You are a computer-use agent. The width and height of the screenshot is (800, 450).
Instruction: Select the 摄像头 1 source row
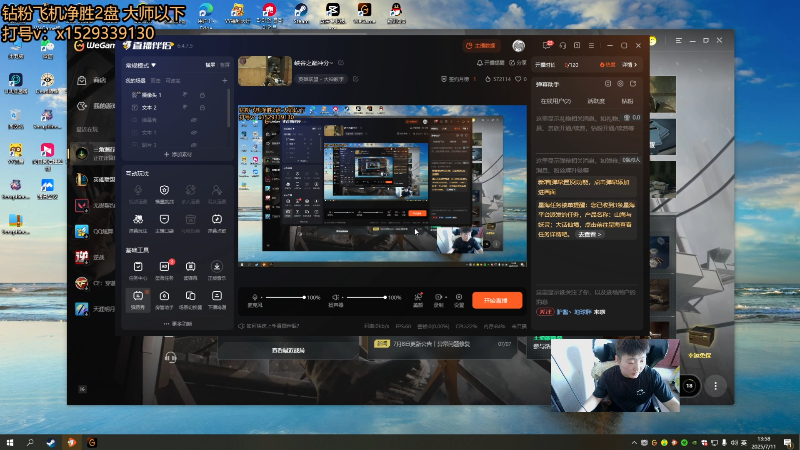coord(176,95)
